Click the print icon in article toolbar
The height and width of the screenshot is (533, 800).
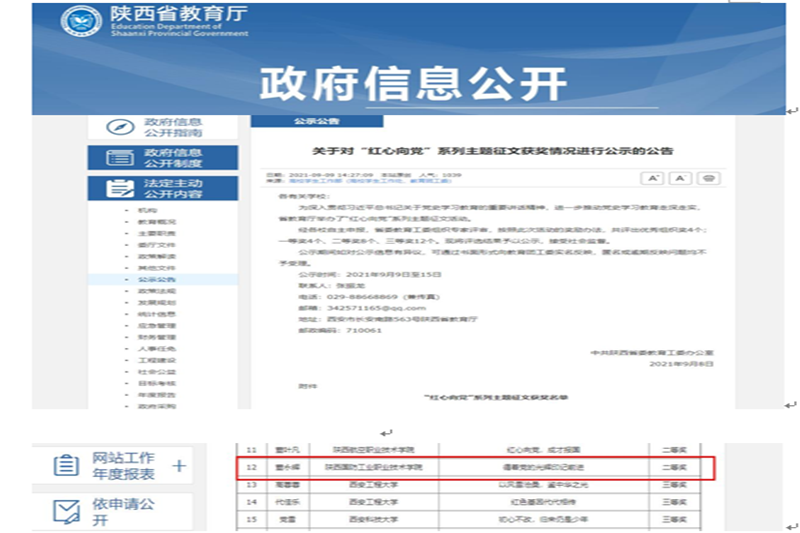coord(708,178)
